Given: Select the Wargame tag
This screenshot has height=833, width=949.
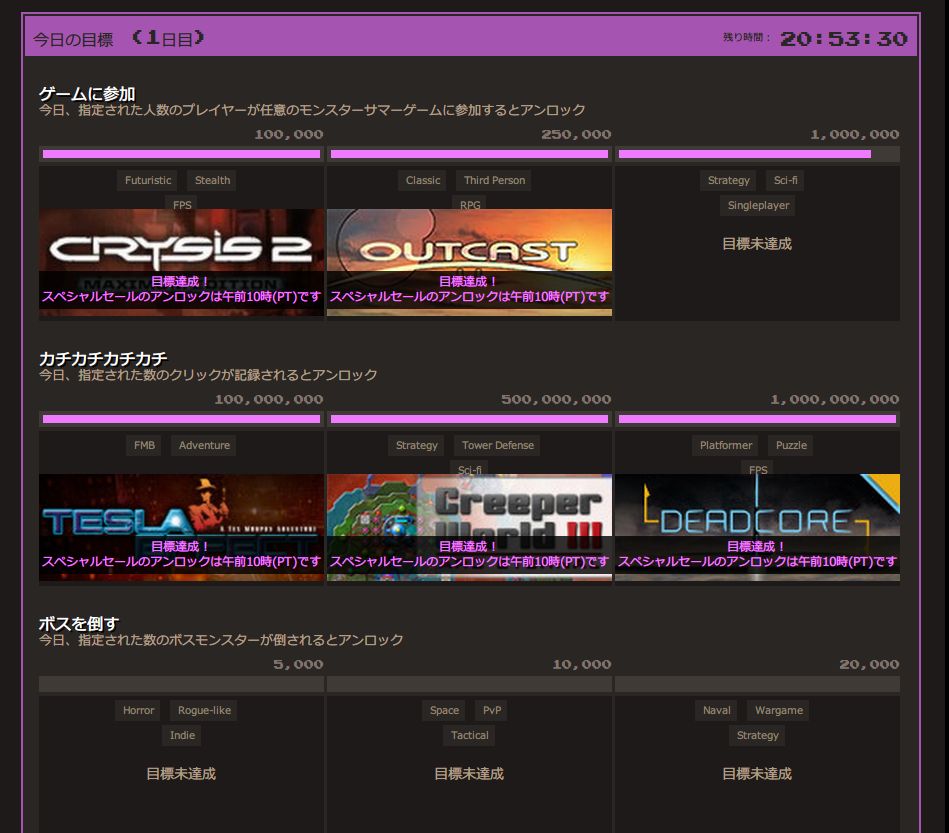Looking at the screenshot, I should pos(778,711).
